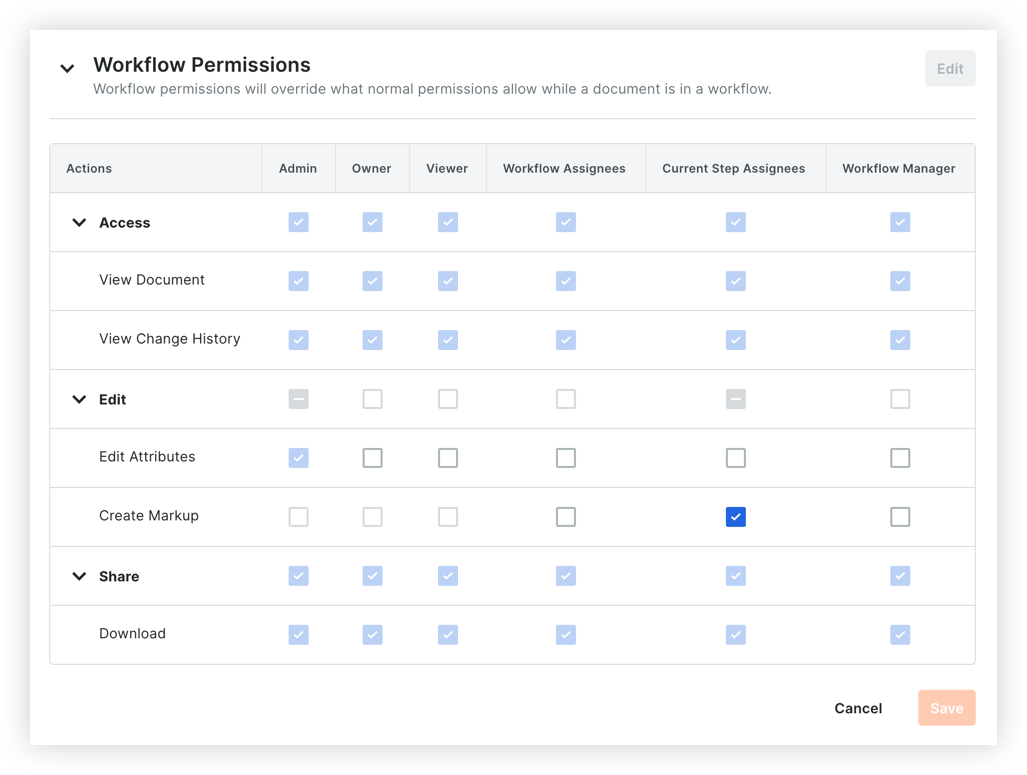Enable Viewer's Create Markup permission
Image resolution: width=1027 pixels, height=775 pixels.
[447, 517]
